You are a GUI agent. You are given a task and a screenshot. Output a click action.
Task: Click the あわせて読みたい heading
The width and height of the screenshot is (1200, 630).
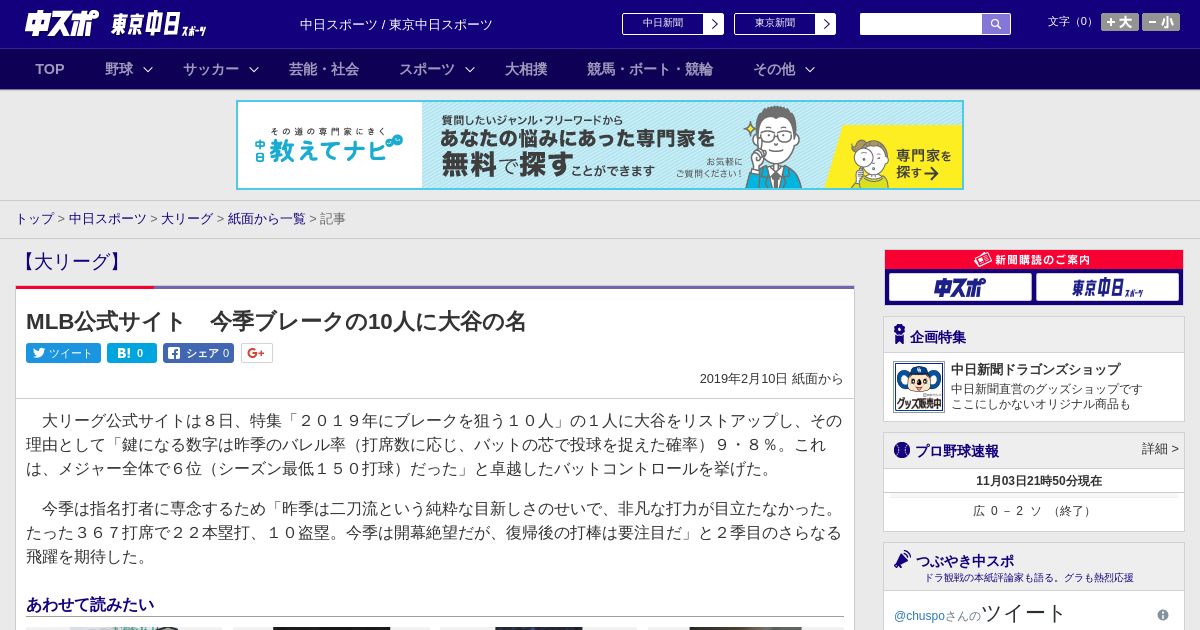(x=90, y=604)
